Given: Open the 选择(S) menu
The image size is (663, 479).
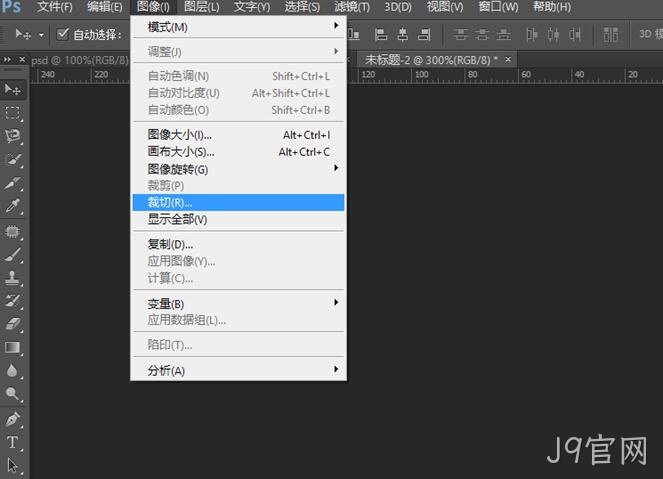Looking at the screenshot, I should [302, 7].
